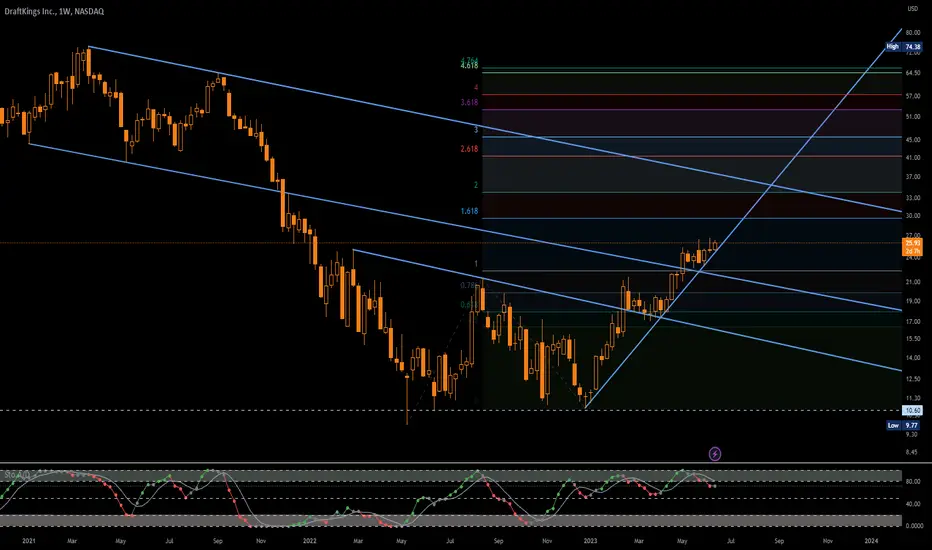Screen dimensions: 932x550
Task: Click the 37.00 price axis value
Action: click(x=912, y=177)
